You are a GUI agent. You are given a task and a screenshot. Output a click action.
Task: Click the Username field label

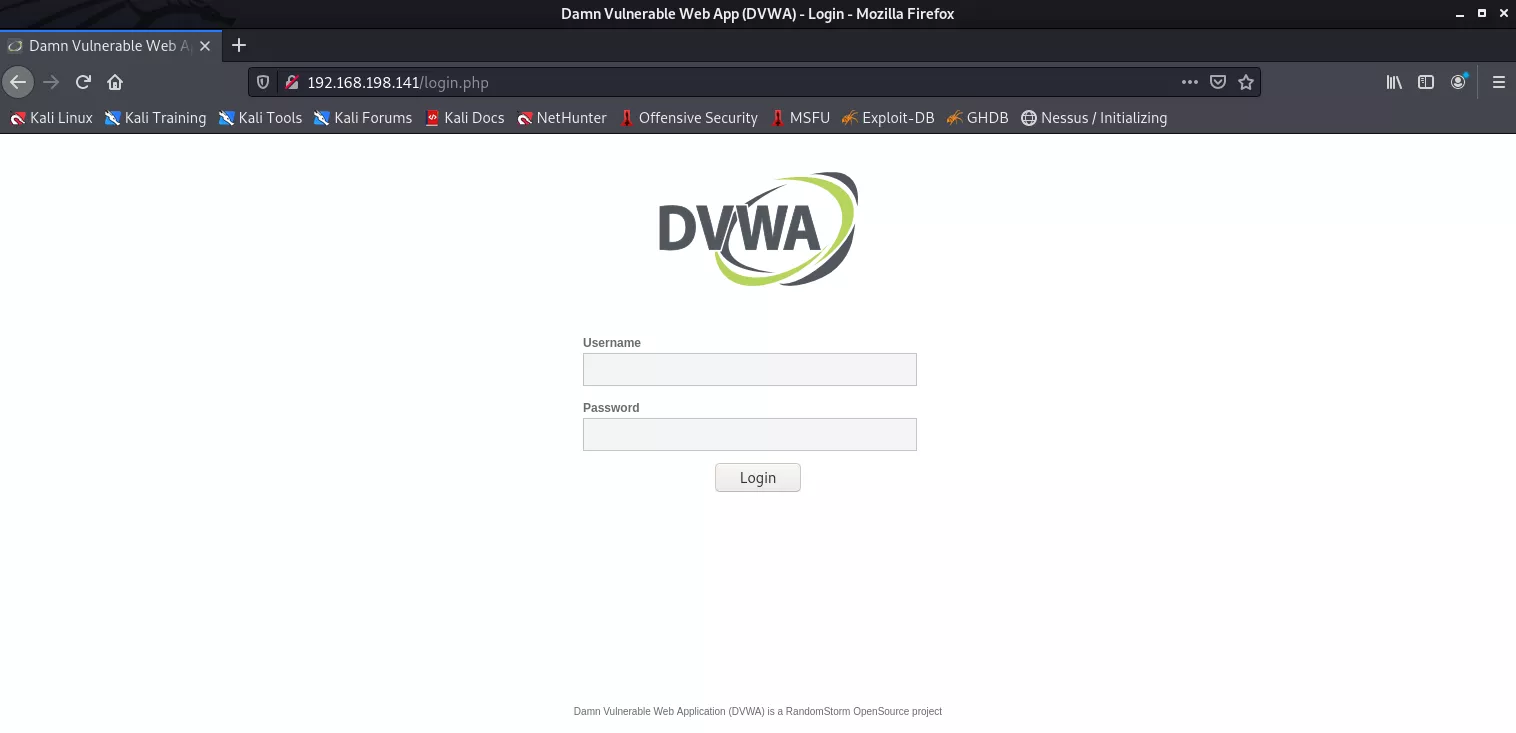pos(612,343)
